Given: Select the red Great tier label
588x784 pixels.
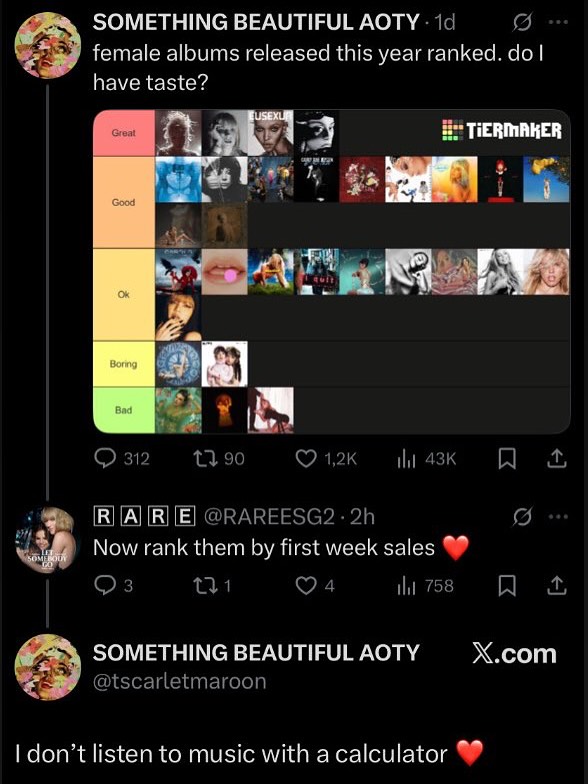Looking at the screenshot, I should [124, 133].
